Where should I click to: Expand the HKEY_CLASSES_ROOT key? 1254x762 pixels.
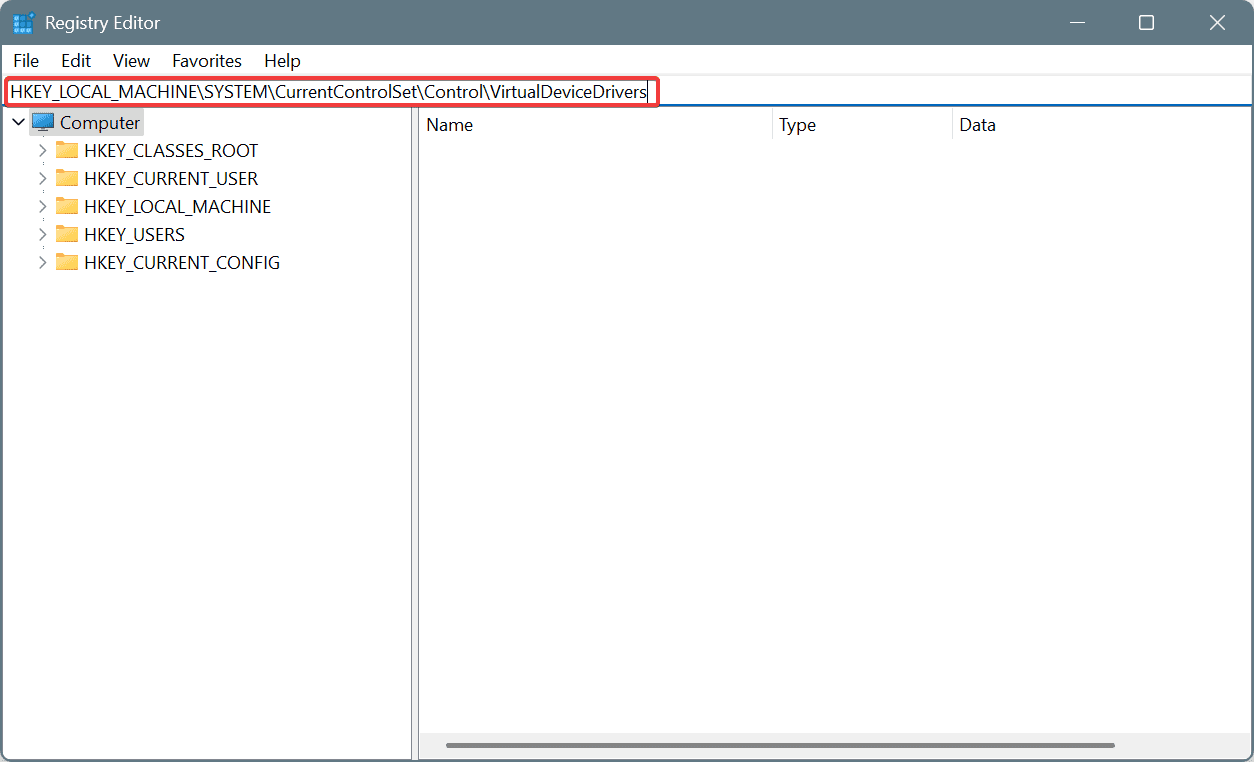42,151
